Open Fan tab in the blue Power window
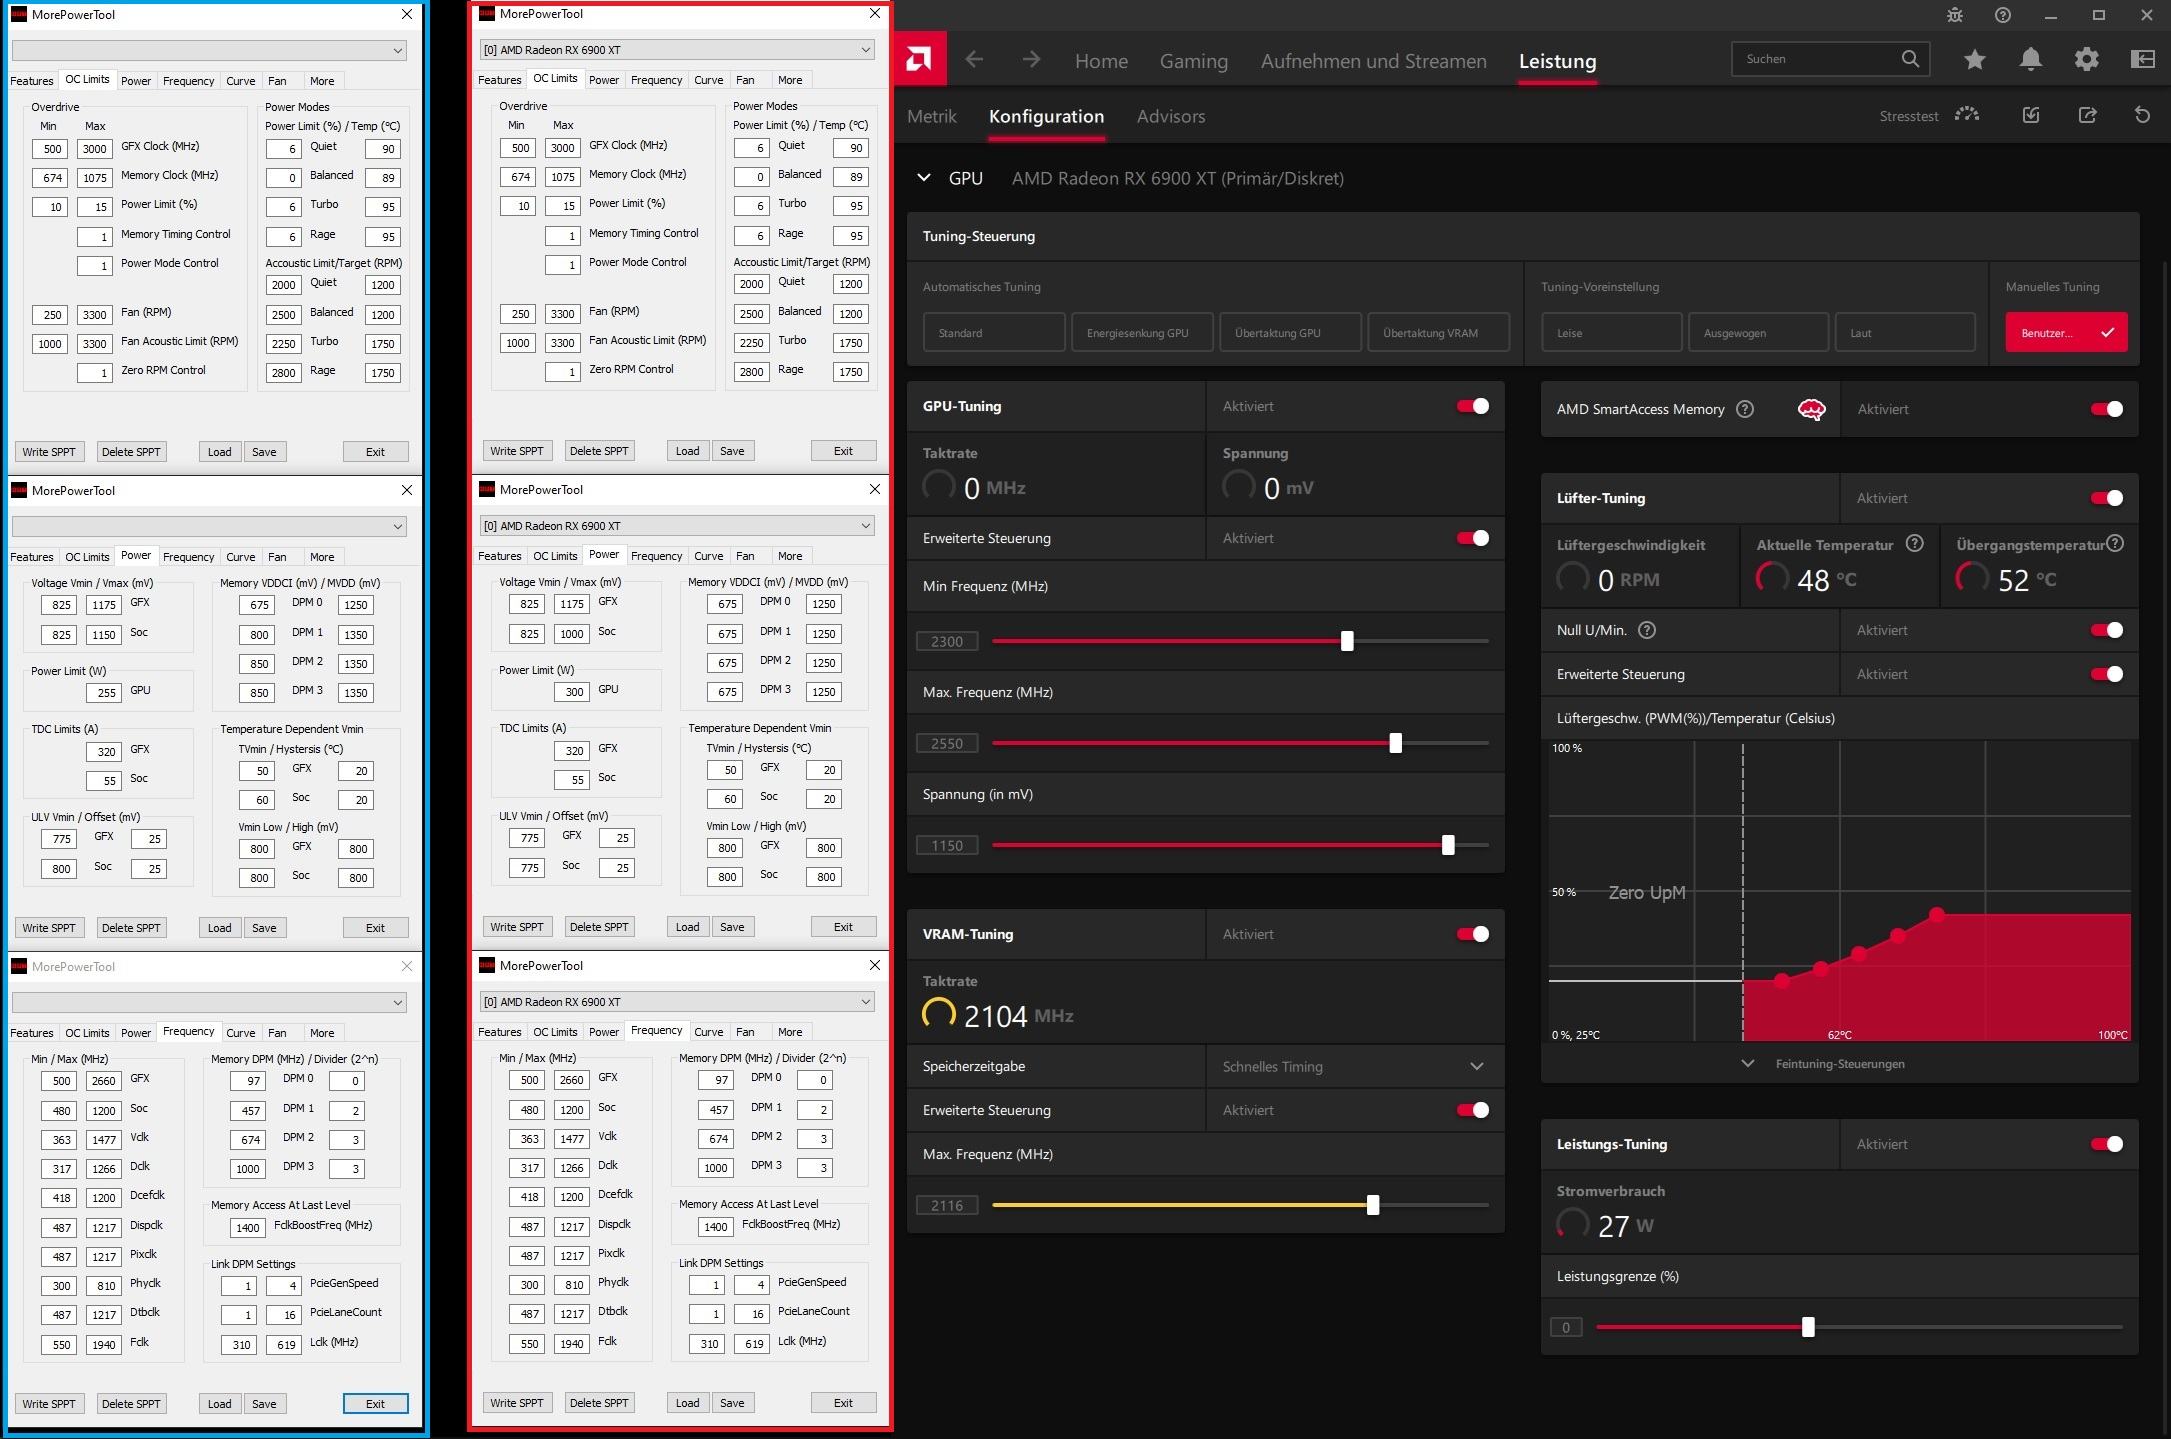The image size is (2171, 1439). 277,557
